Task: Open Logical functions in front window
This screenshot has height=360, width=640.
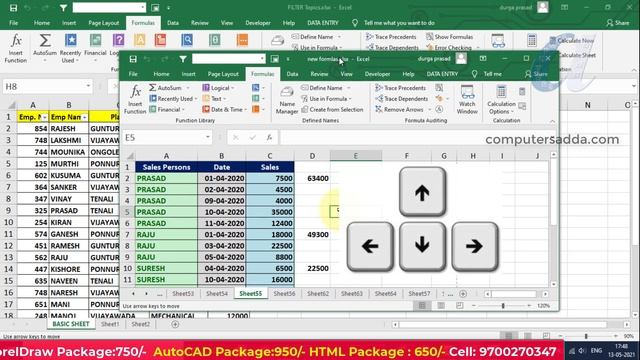Action: click(x=218, y=88)
